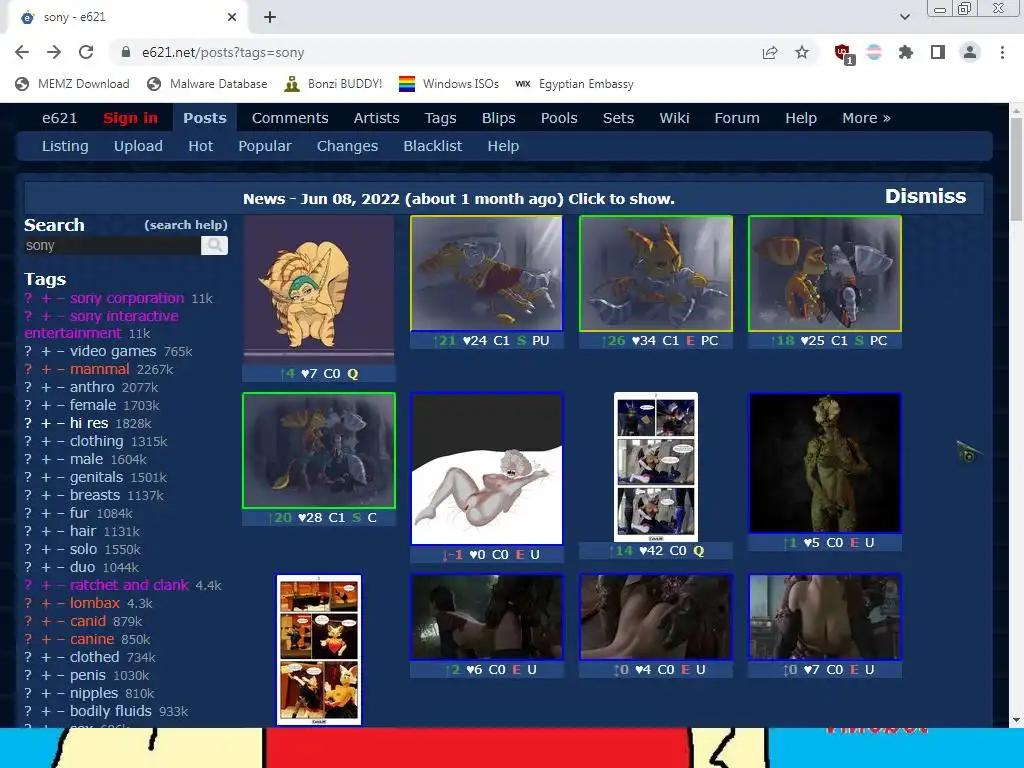The width and height of the screenshot is (1024, 768).
Task: Click the '+' beside sony corporation tag
Action: point(46,298)
